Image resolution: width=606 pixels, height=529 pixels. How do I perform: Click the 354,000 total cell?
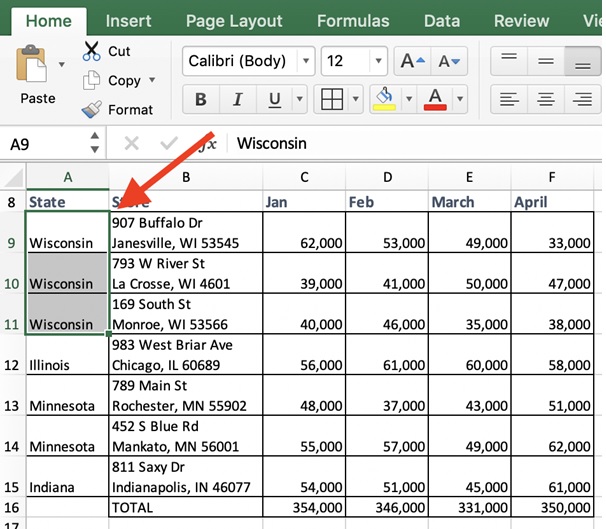coord(304,507)
